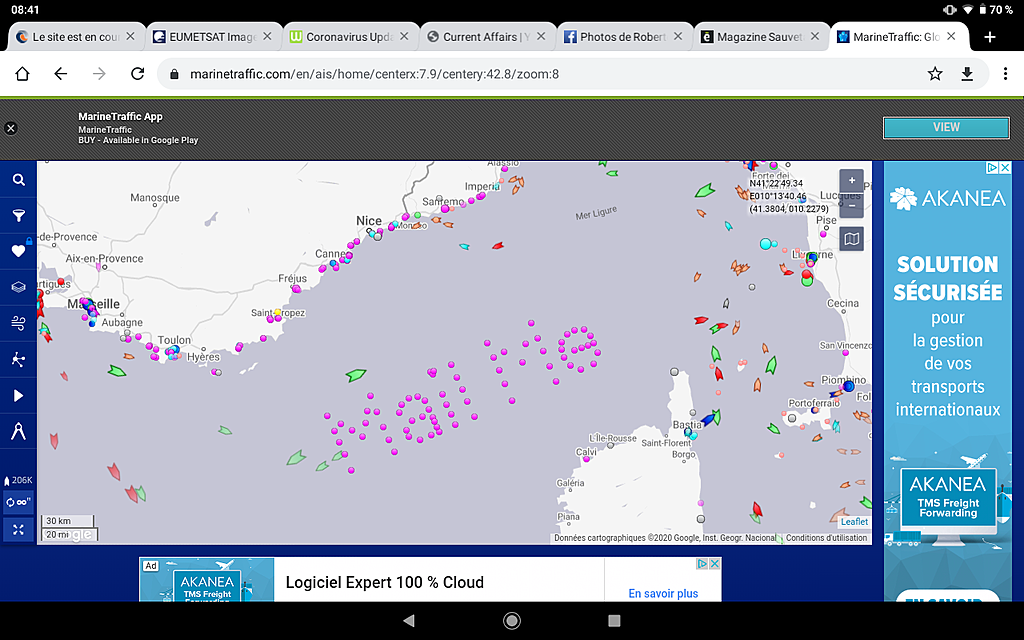Open the map type selector button
The width and height of the screenshot is (1024, 640).
[851, 239]
